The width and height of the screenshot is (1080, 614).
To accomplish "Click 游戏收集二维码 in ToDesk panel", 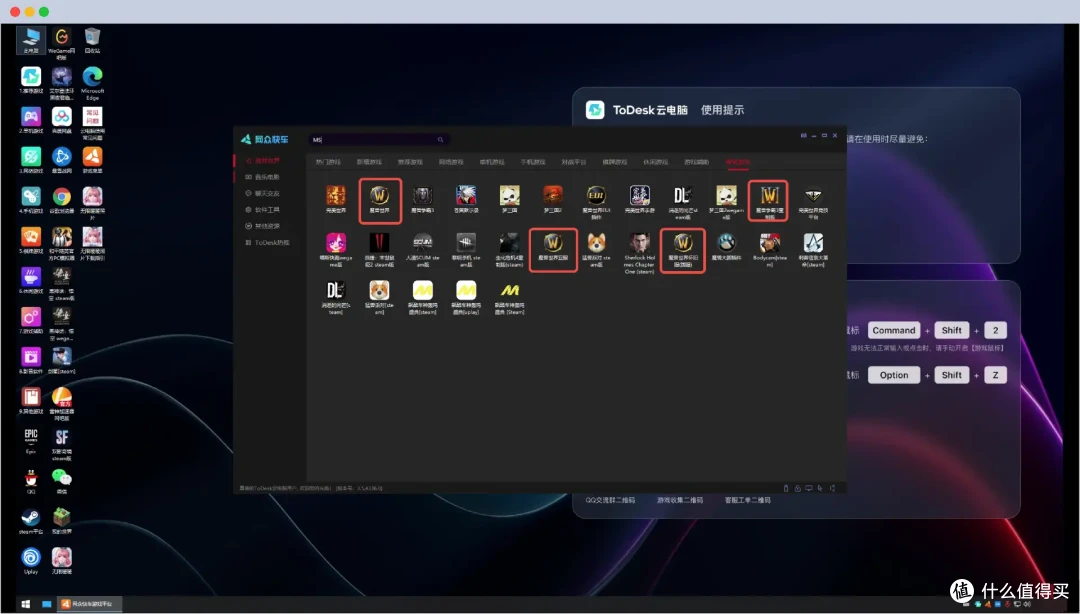I will coord(680,500).
